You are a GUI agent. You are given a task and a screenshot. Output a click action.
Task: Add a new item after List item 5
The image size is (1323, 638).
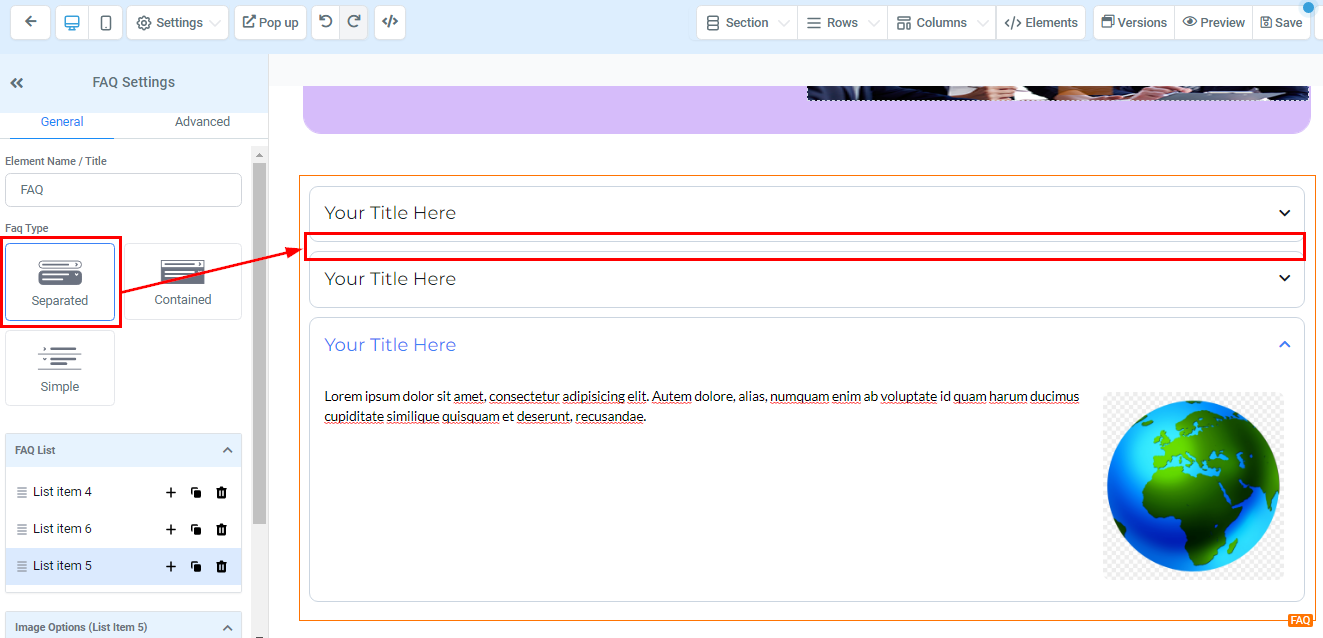click(x=170, y=566)
